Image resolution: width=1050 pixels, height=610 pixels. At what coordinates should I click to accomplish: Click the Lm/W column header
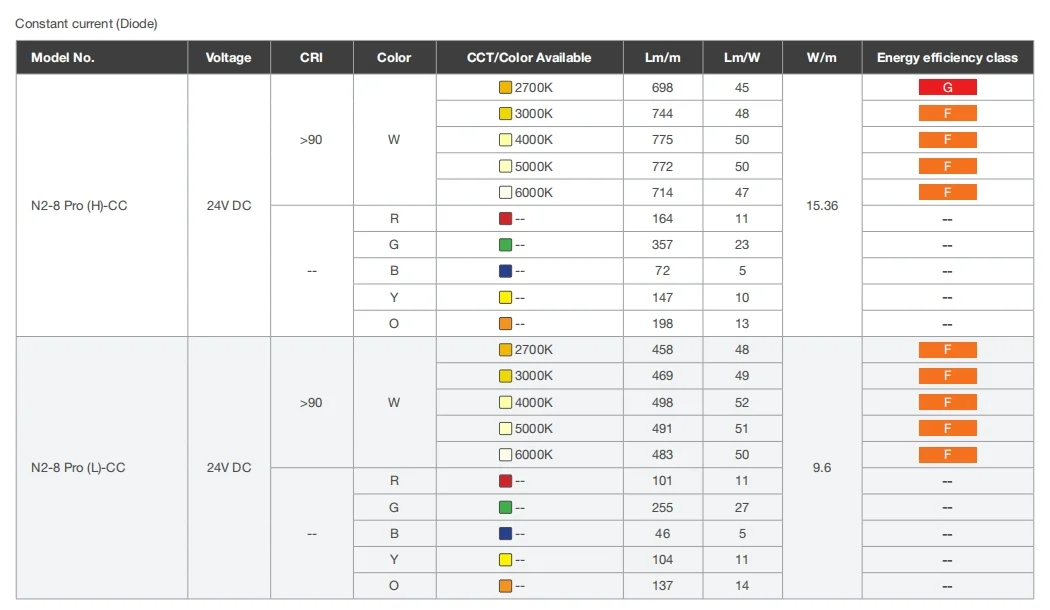(742, 58)
